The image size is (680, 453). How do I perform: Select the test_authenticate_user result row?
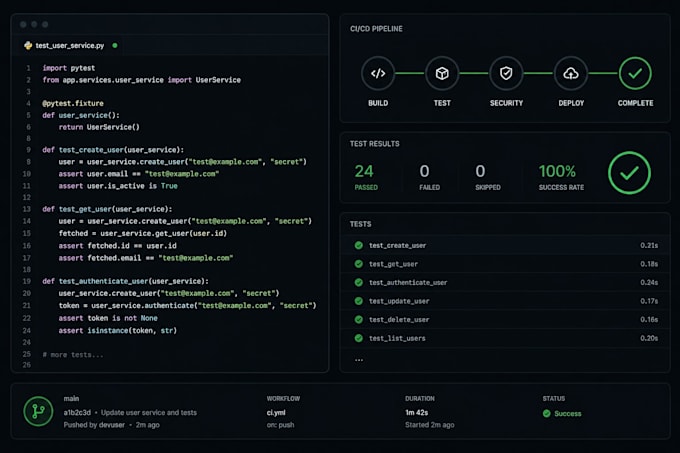click(505, 283)
